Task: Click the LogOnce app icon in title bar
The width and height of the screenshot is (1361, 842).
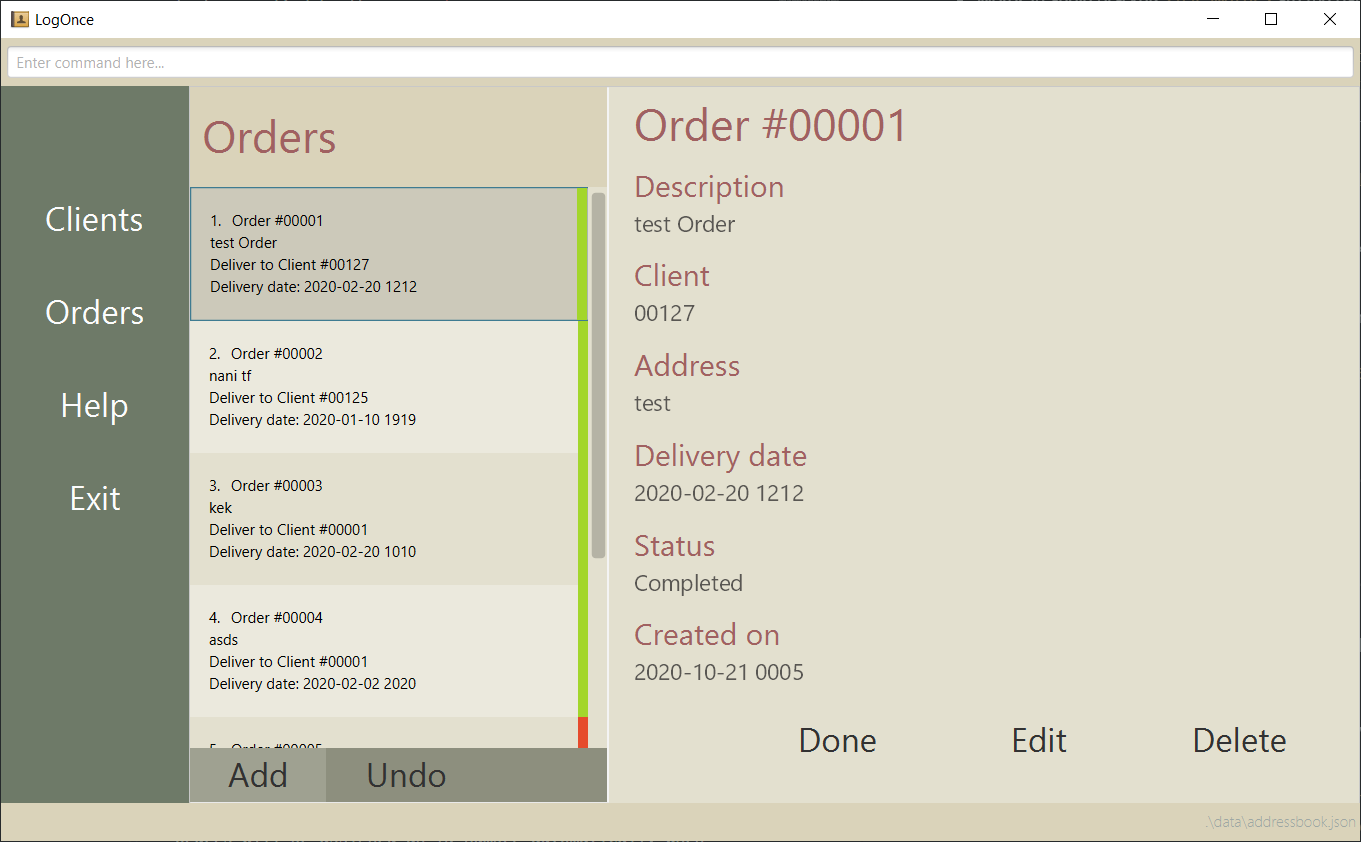Action: pos(19,19)
